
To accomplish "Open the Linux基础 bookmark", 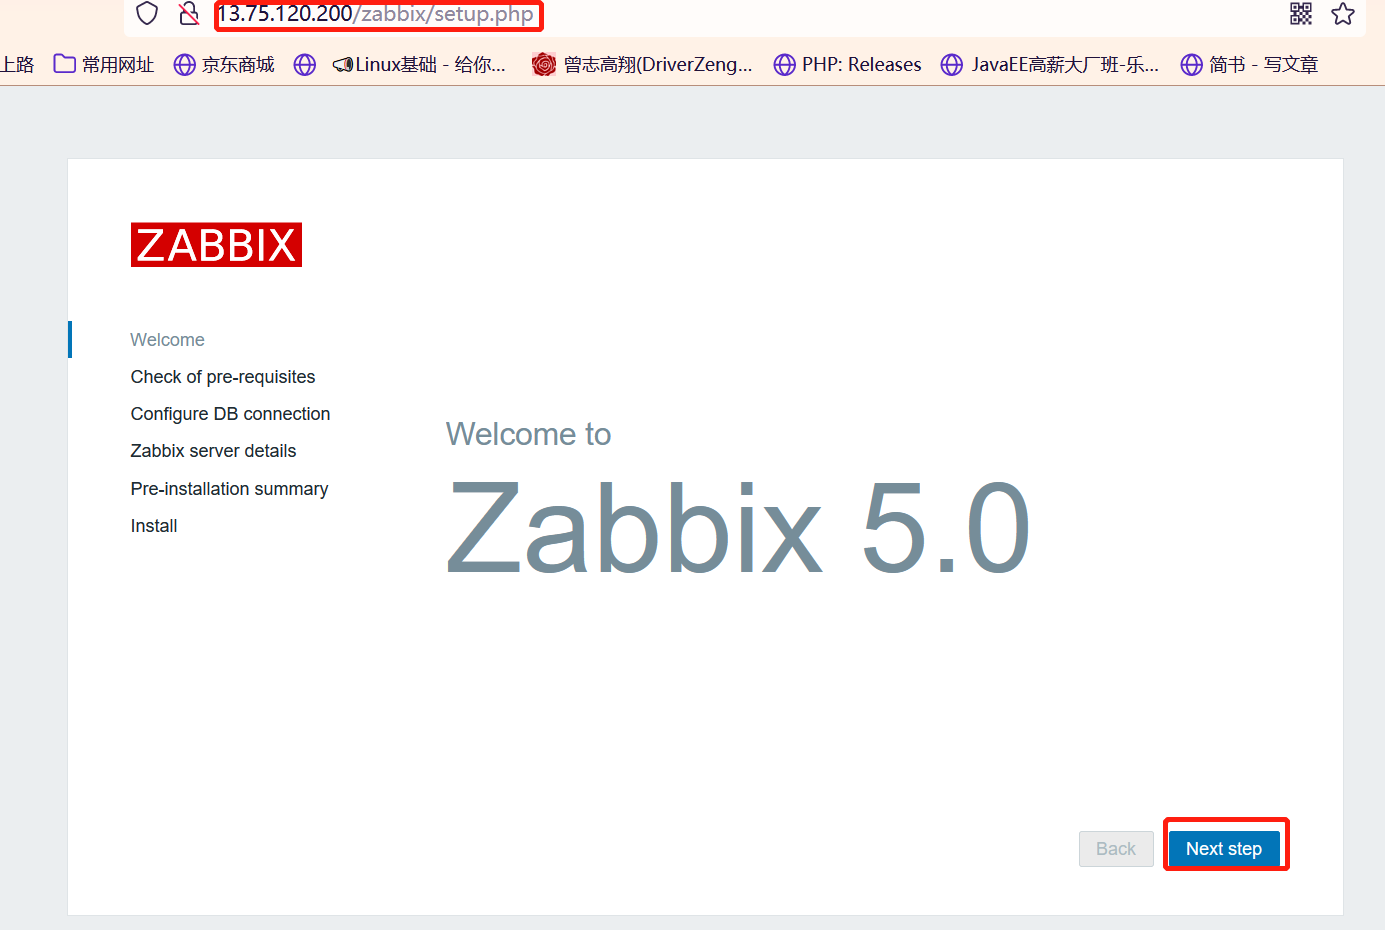I will pos(419,65).
